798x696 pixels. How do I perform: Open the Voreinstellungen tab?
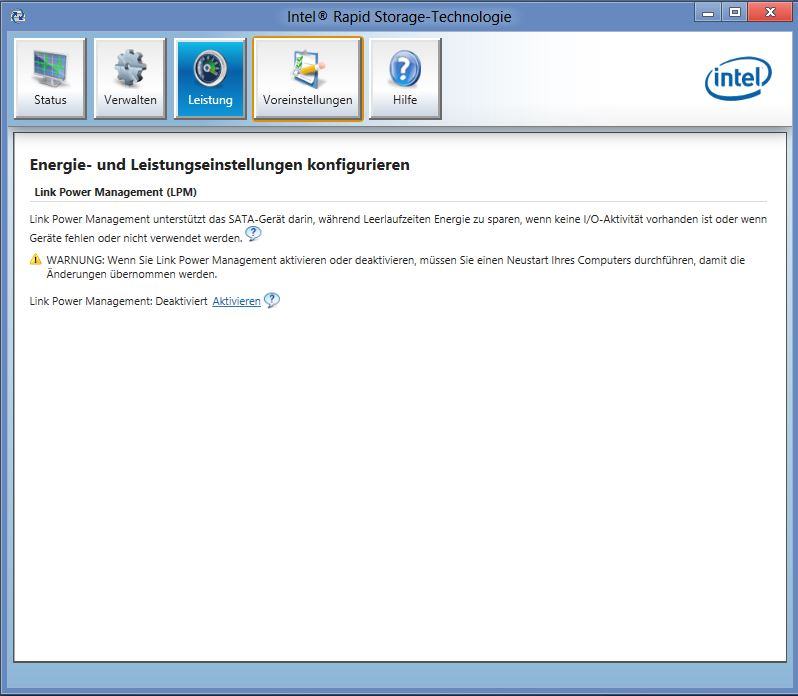point(308,78)
